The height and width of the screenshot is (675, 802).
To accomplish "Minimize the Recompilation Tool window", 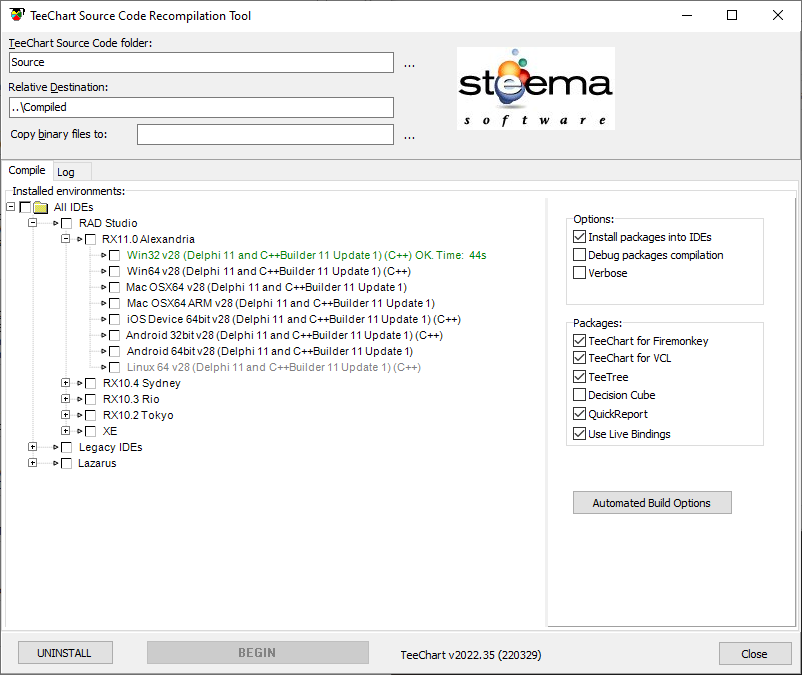I will pyautogui.click(x=687, y=15).
